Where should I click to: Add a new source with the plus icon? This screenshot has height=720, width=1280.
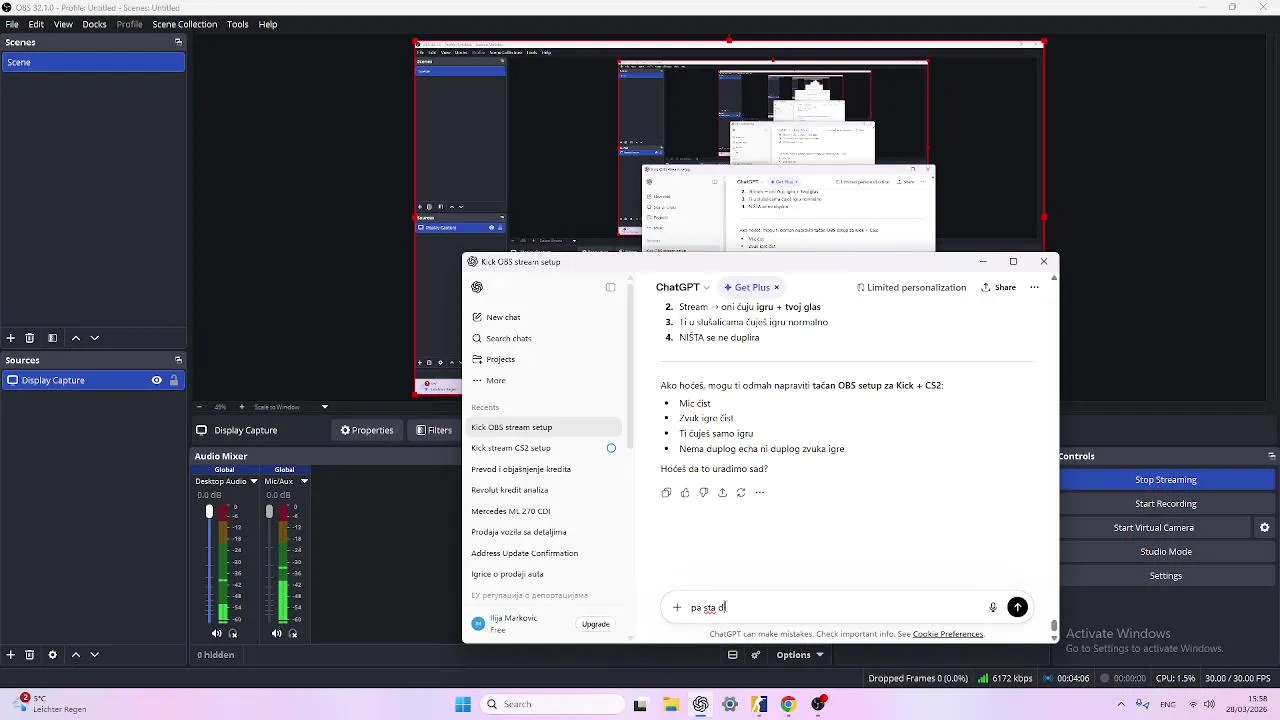pos(10,655)
